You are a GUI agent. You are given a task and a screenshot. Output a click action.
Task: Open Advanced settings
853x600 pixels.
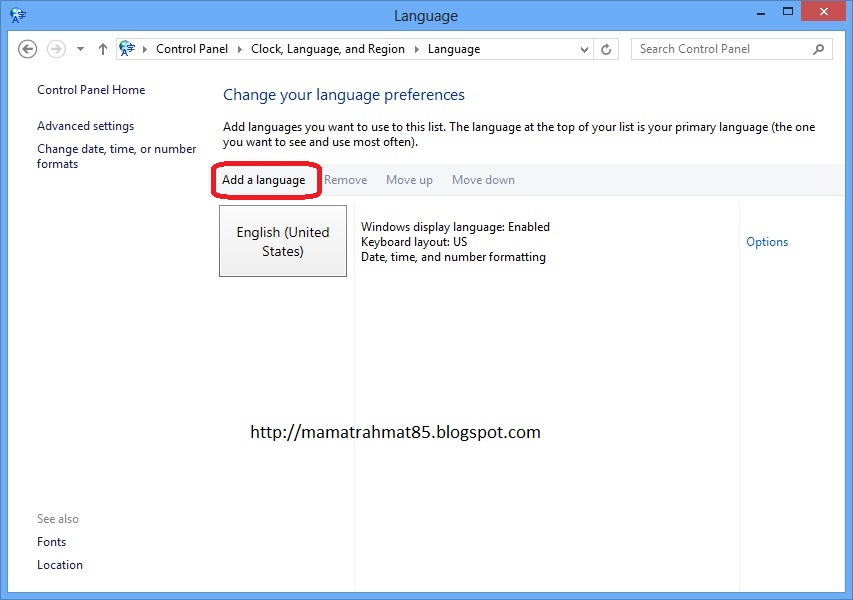(85, 126)
